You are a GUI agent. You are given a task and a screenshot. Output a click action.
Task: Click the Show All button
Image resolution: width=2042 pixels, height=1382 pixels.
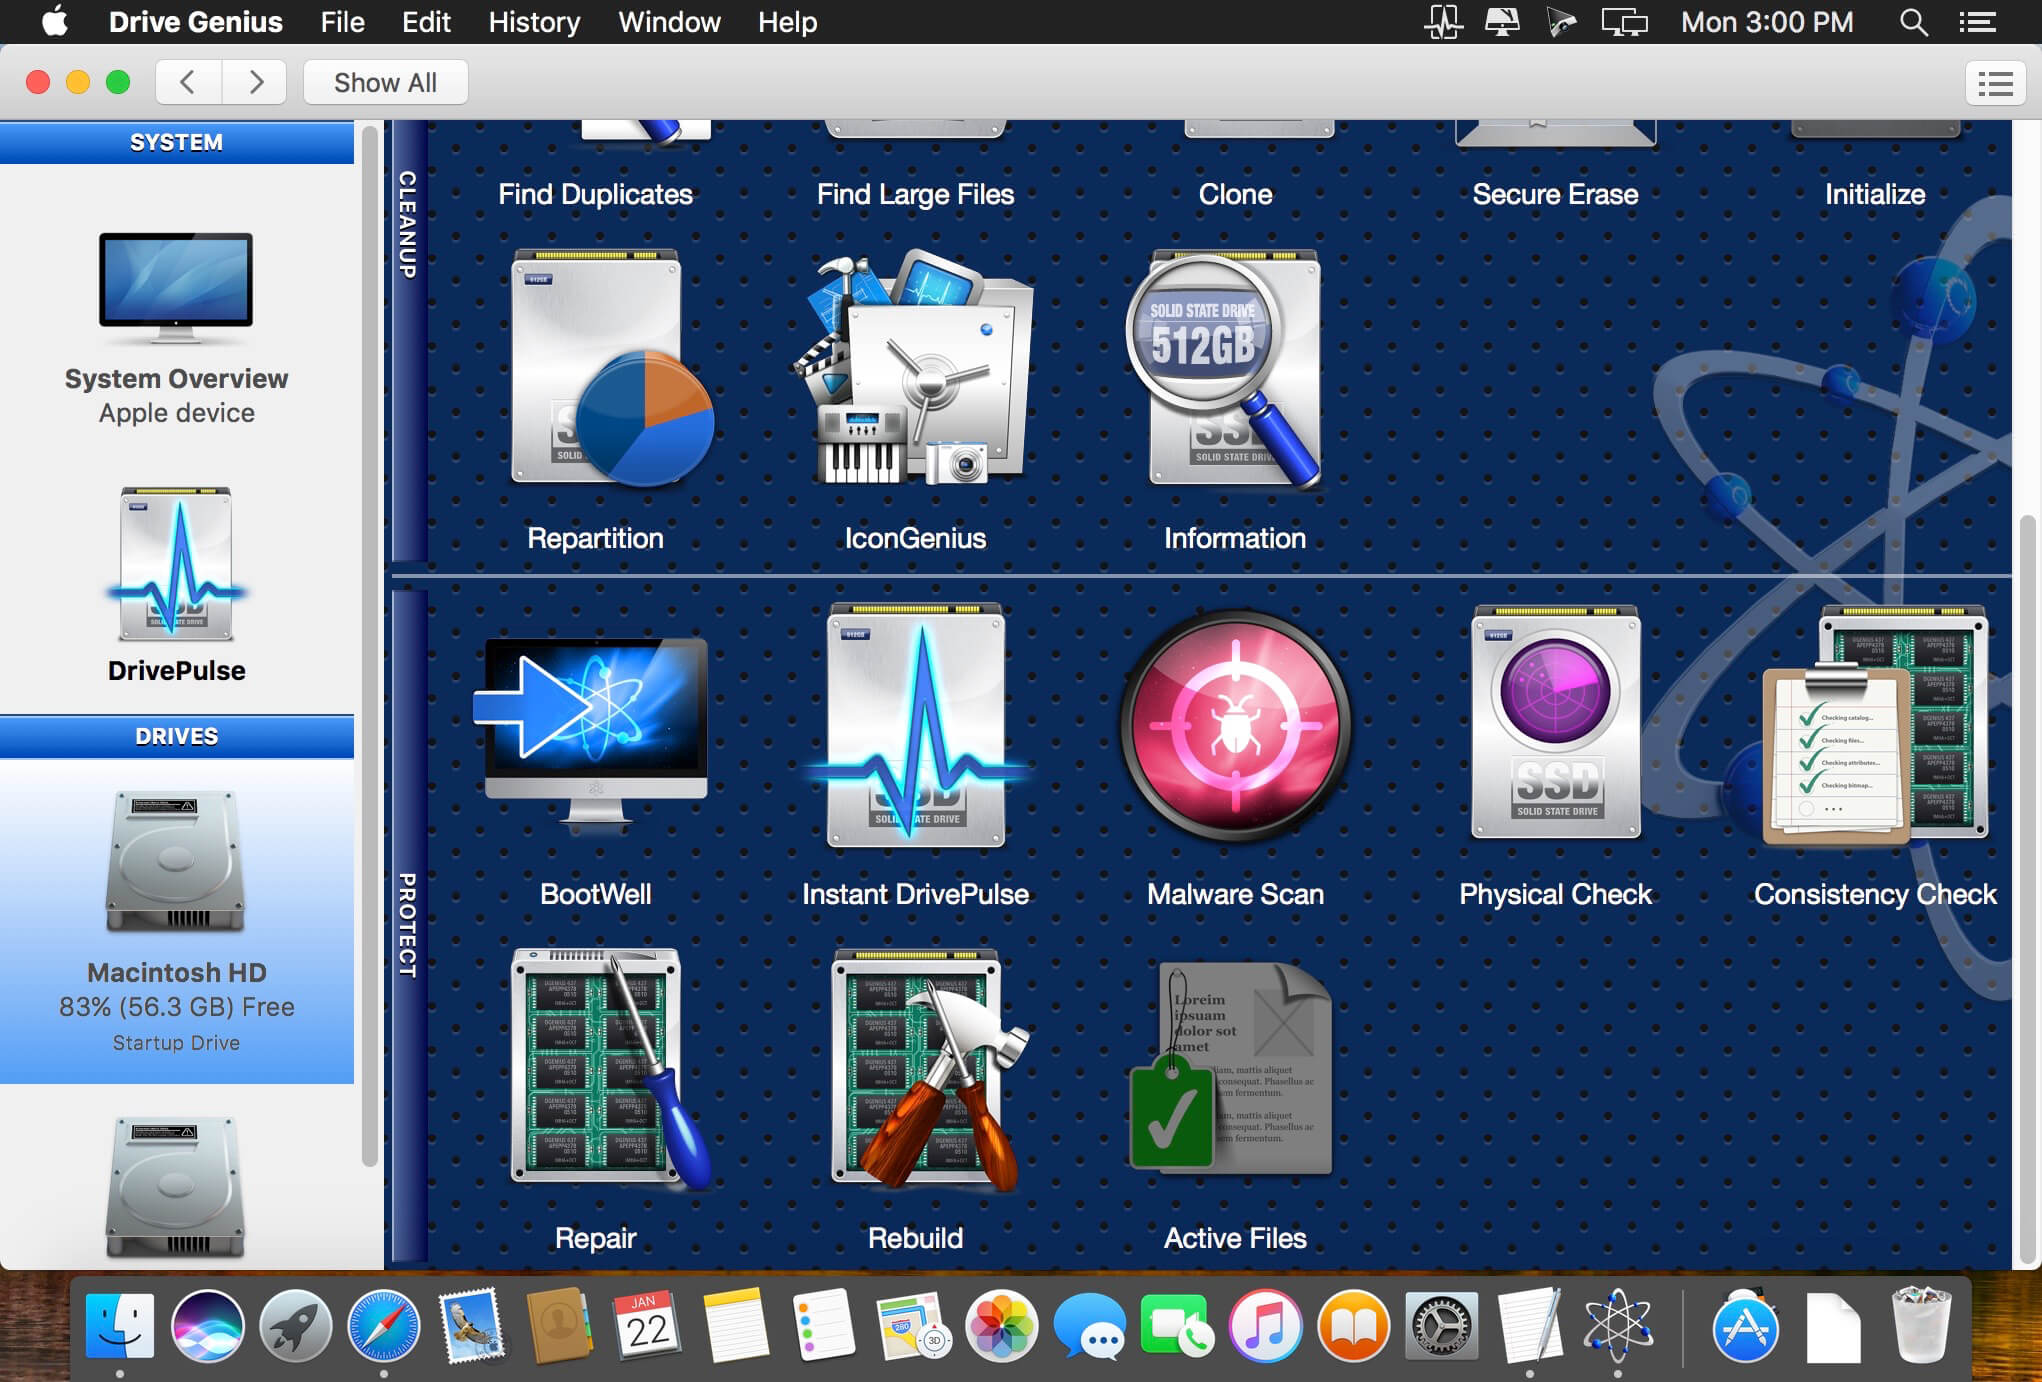click(385, 82)
